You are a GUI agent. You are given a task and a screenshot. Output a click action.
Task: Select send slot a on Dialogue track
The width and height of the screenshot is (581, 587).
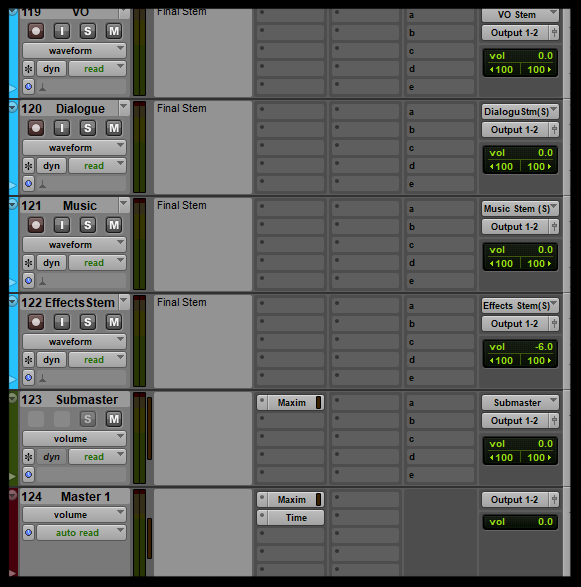coord(440,112)
